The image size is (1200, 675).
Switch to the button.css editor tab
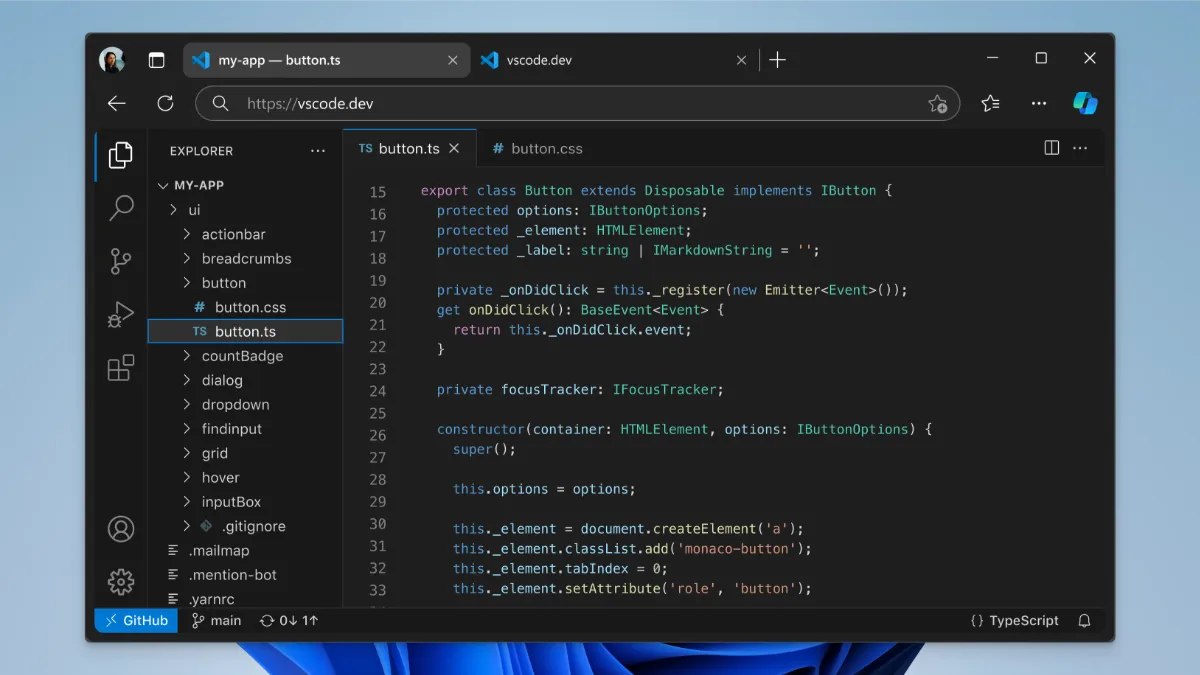tap(537, 149)
